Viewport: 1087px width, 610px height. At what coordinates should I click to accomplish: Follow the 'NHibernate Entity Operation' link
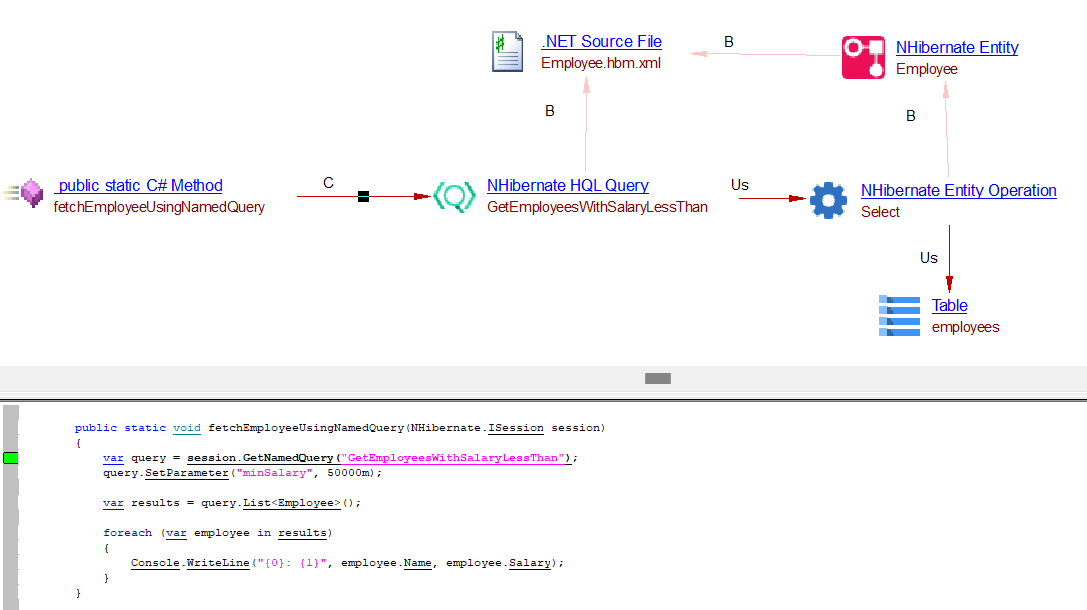(x=958, y=191)
